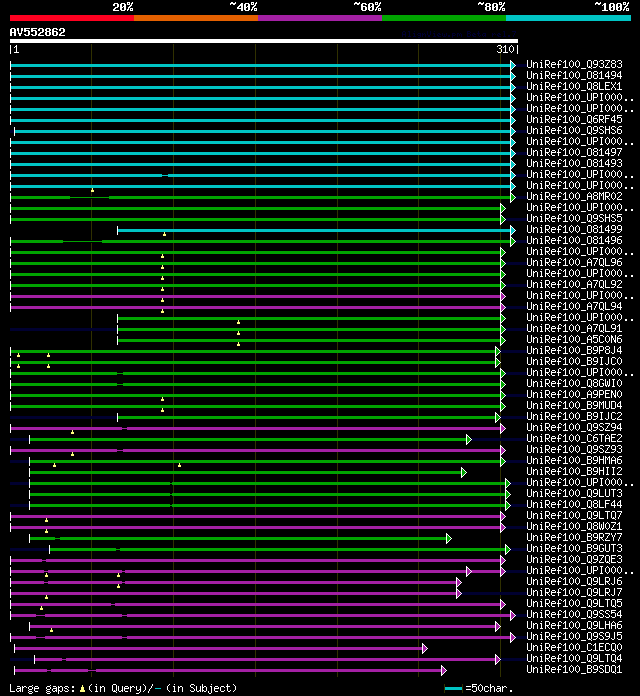This screenshot has height=696, width=640.
Task: Select the UniRef100_Q9SHS5 label
Action: (x=574, y=218)
